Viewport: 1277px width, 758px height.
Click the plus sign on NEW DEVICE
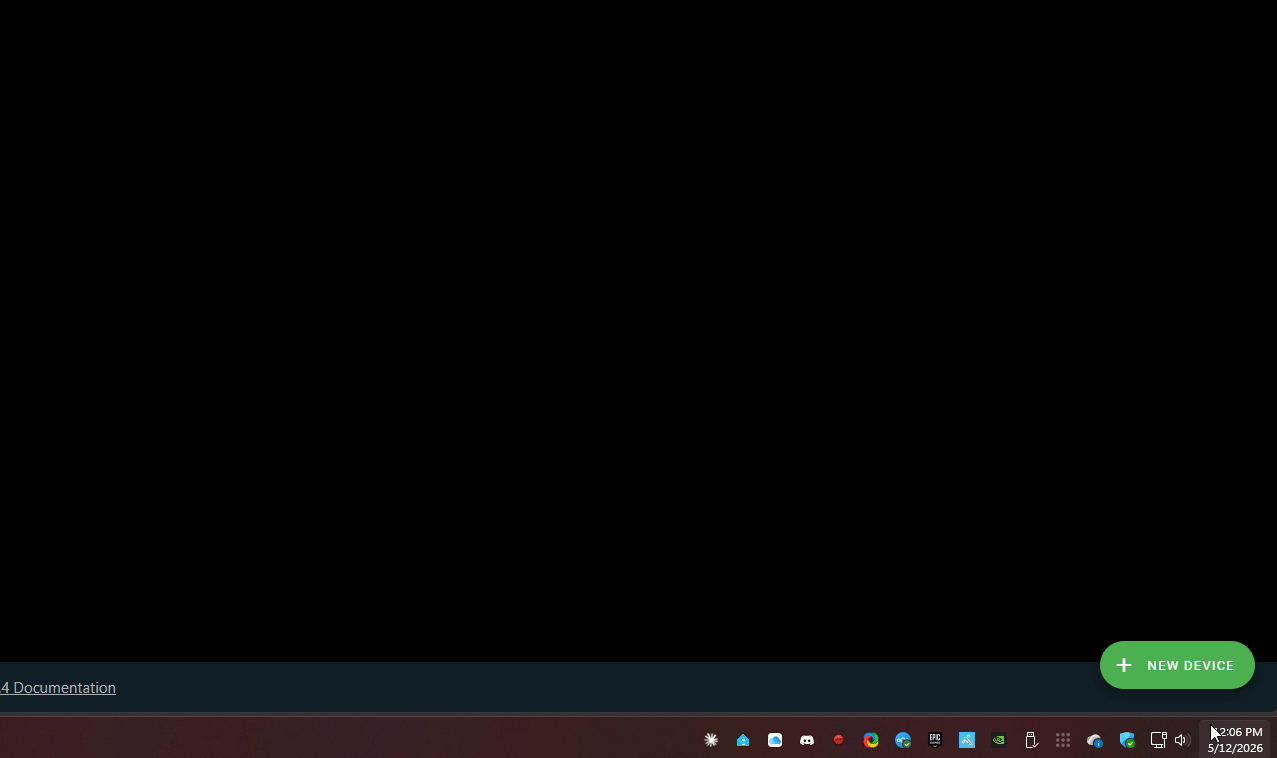click(1124, 665)
